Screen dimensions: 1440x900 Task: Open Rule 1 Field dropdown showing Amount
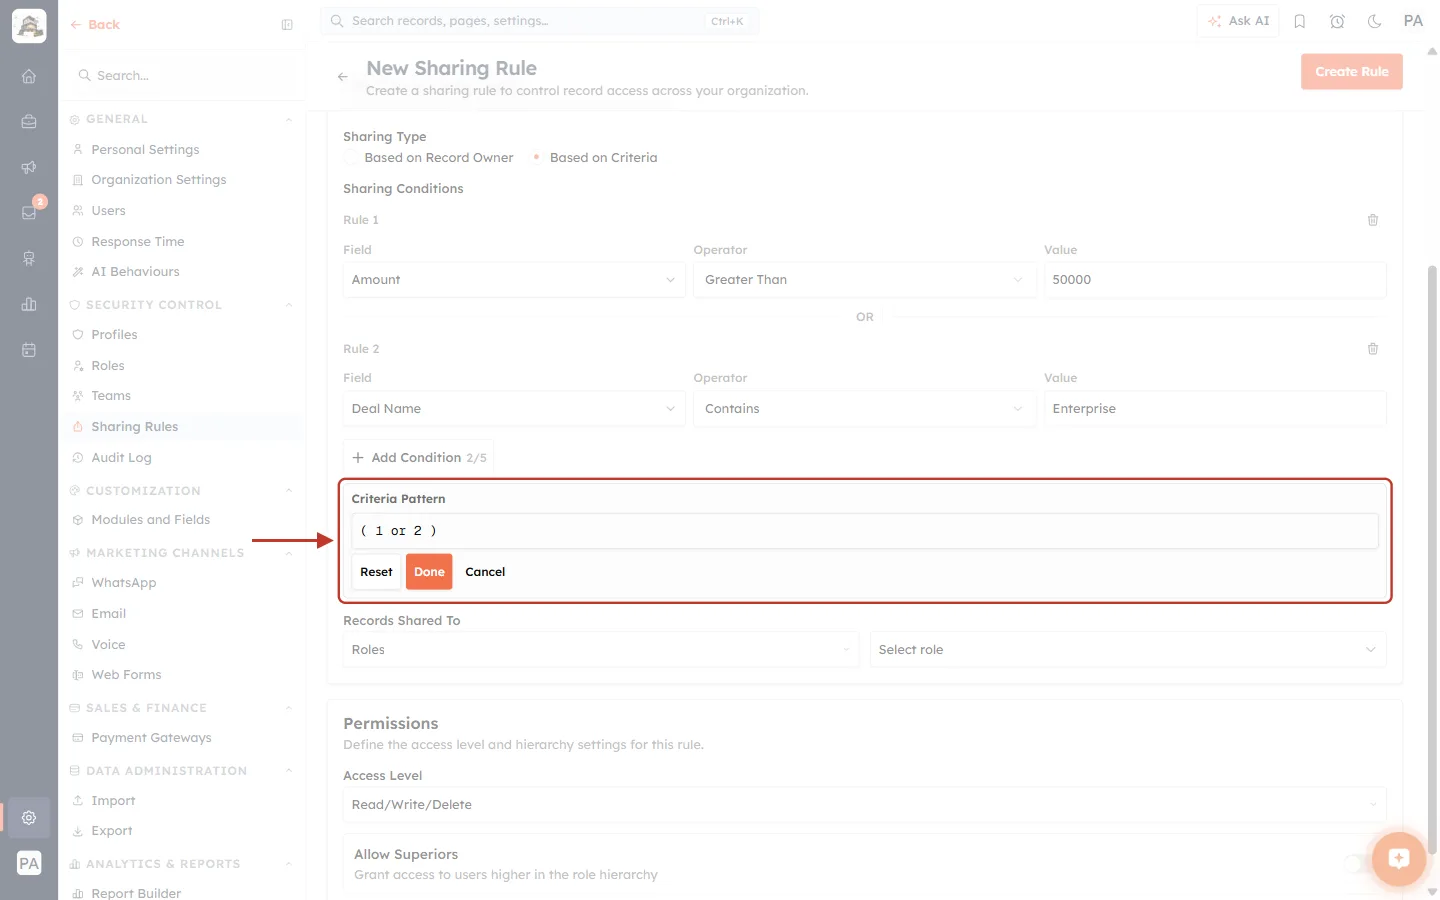tap(514, 280)
